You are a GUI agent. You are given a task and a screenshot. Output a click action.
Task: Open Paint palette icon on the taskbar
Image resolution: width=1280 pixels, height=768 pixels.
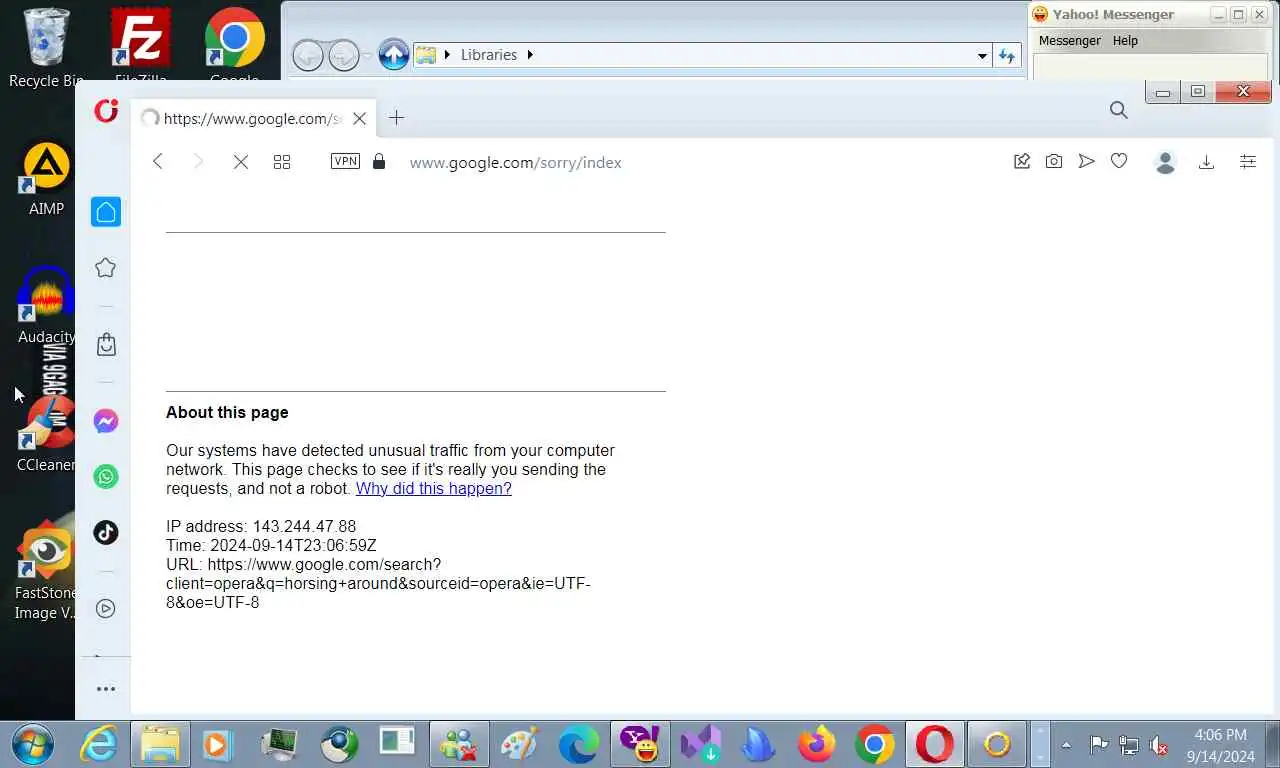pyautogui.click(x=519, y=744)
